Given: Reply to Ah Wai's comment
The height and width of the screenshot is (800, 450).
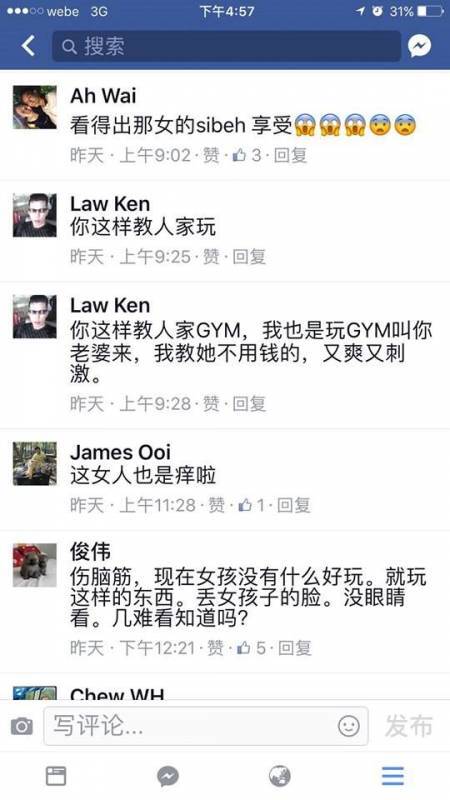Looking at the screenshot, I should click(290, 155).
